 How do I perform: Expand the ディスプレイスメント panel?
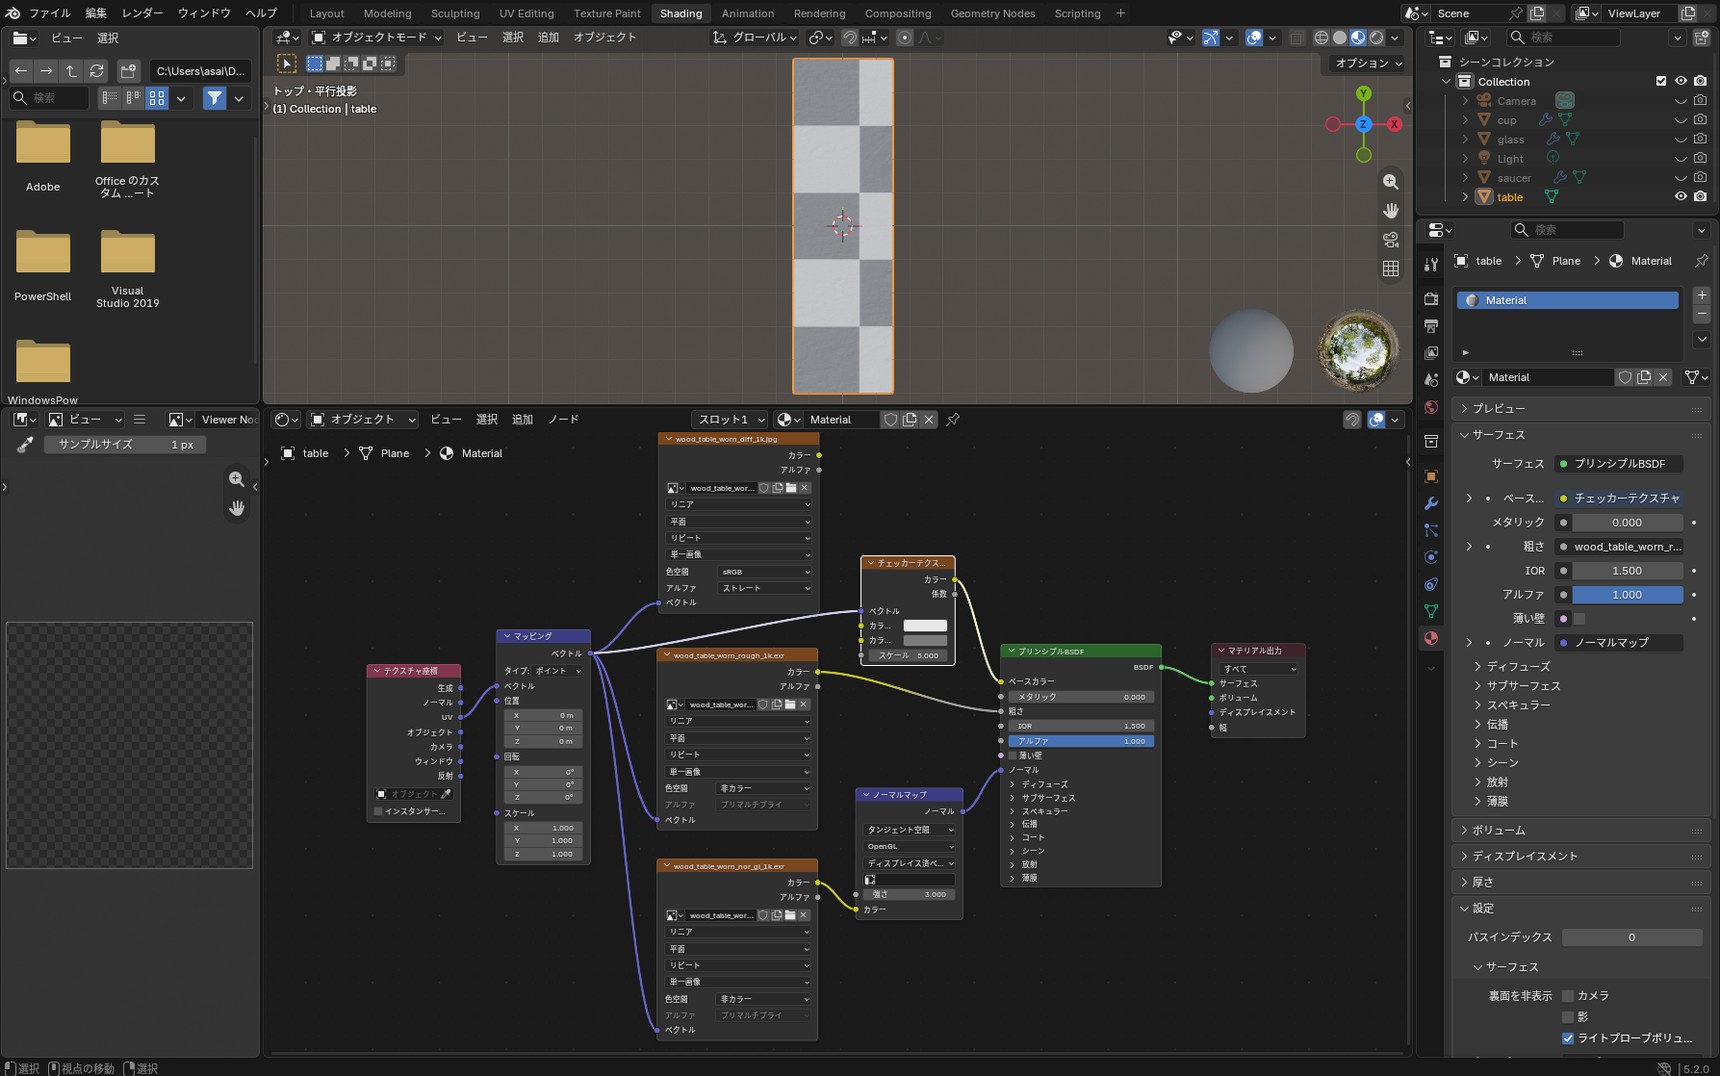1581,856
